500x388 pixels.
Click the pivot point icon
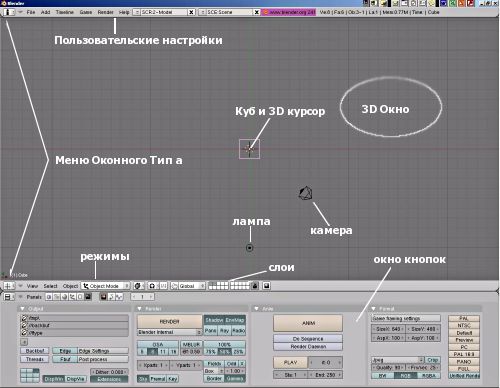152,286
